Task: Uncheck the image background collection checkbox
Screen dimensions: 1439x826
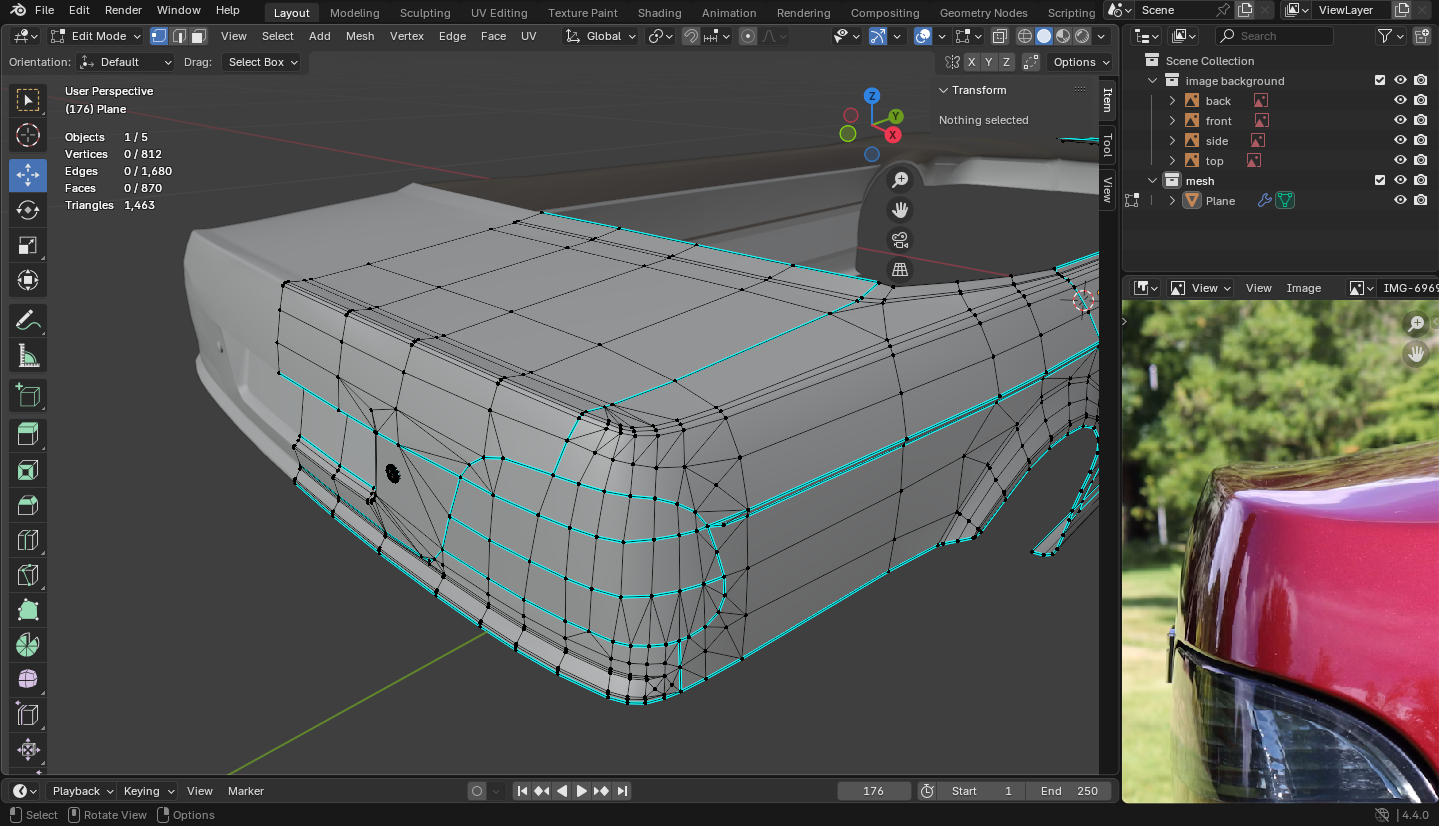Action: [x=1380, y=81]
